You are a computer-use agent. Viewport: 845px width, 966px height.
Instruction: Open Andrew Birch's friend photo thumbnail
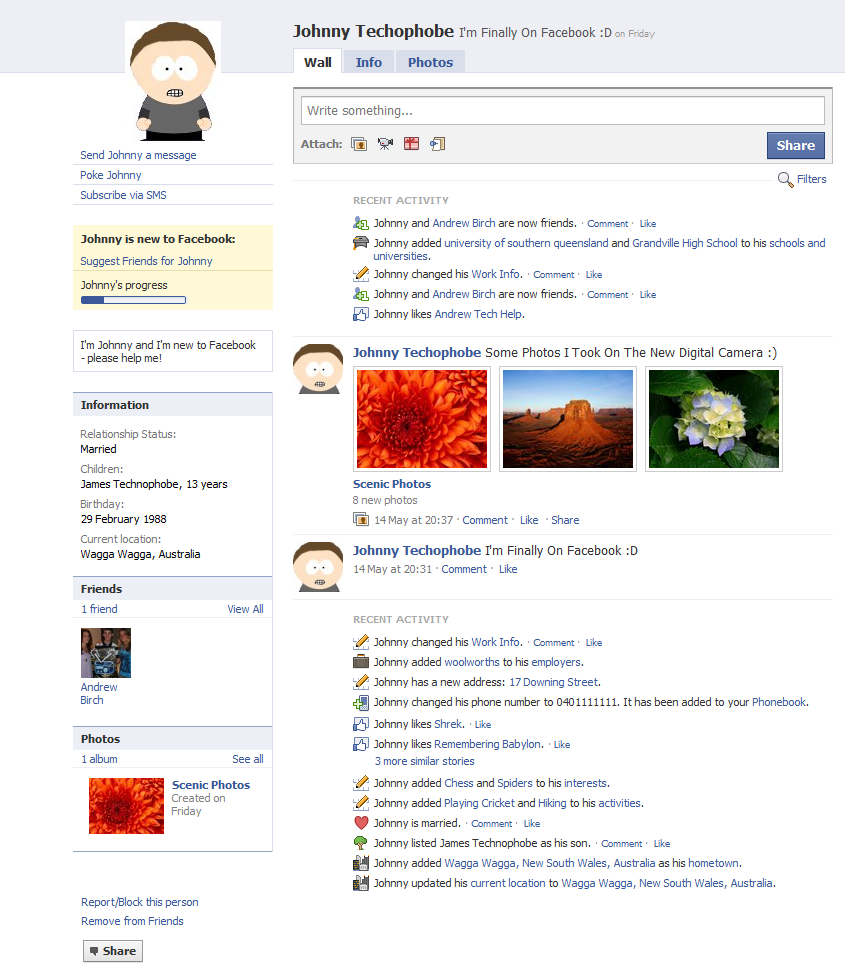point(106,653)
